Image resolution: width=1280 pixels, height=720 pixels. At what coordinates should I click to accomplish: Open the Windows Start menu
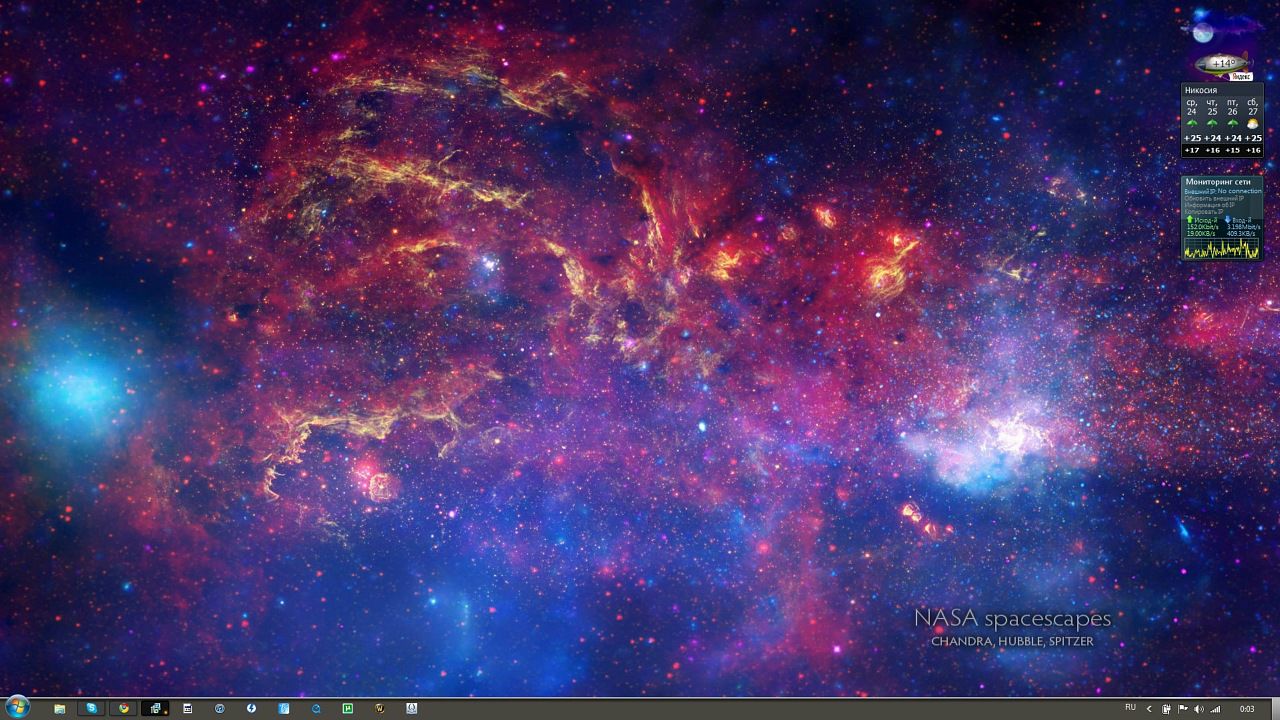click(x=16, y=707)
